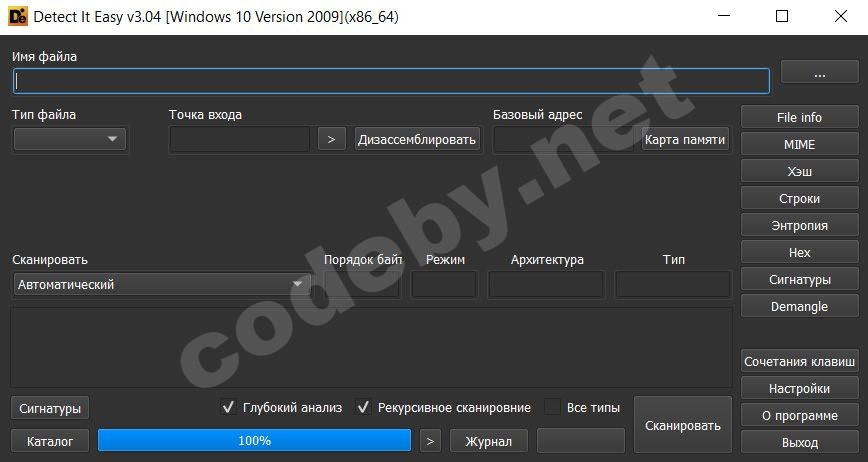Open the Хэш tool
Image resolution: width=868 pixels, height=462 pixels.
[799, 172]
